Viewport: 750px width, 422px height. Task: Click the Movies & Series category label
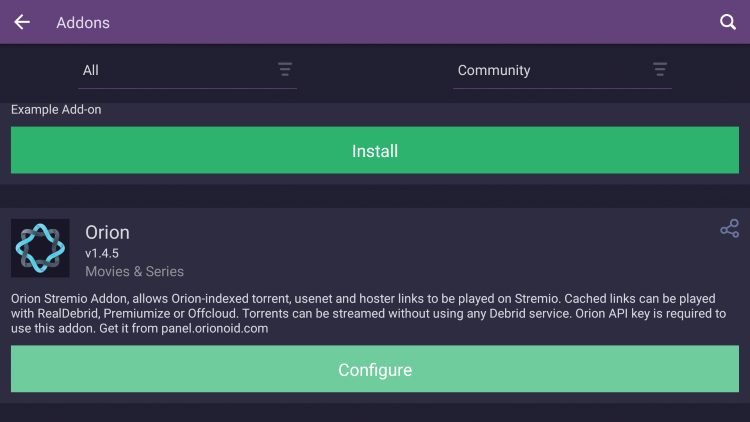tap(134, 271)
